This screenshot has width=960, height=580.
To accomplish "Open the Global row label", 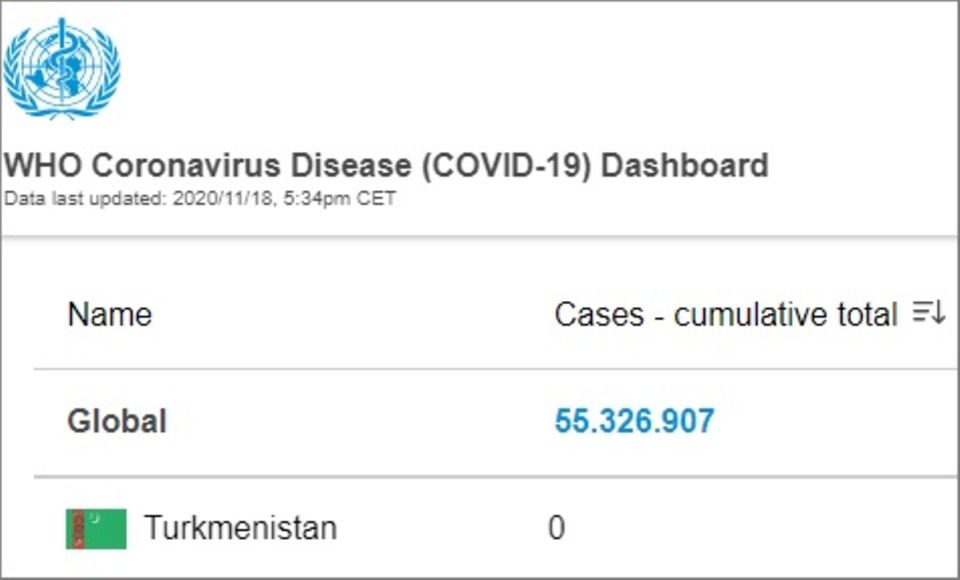I will pos(117,421).
